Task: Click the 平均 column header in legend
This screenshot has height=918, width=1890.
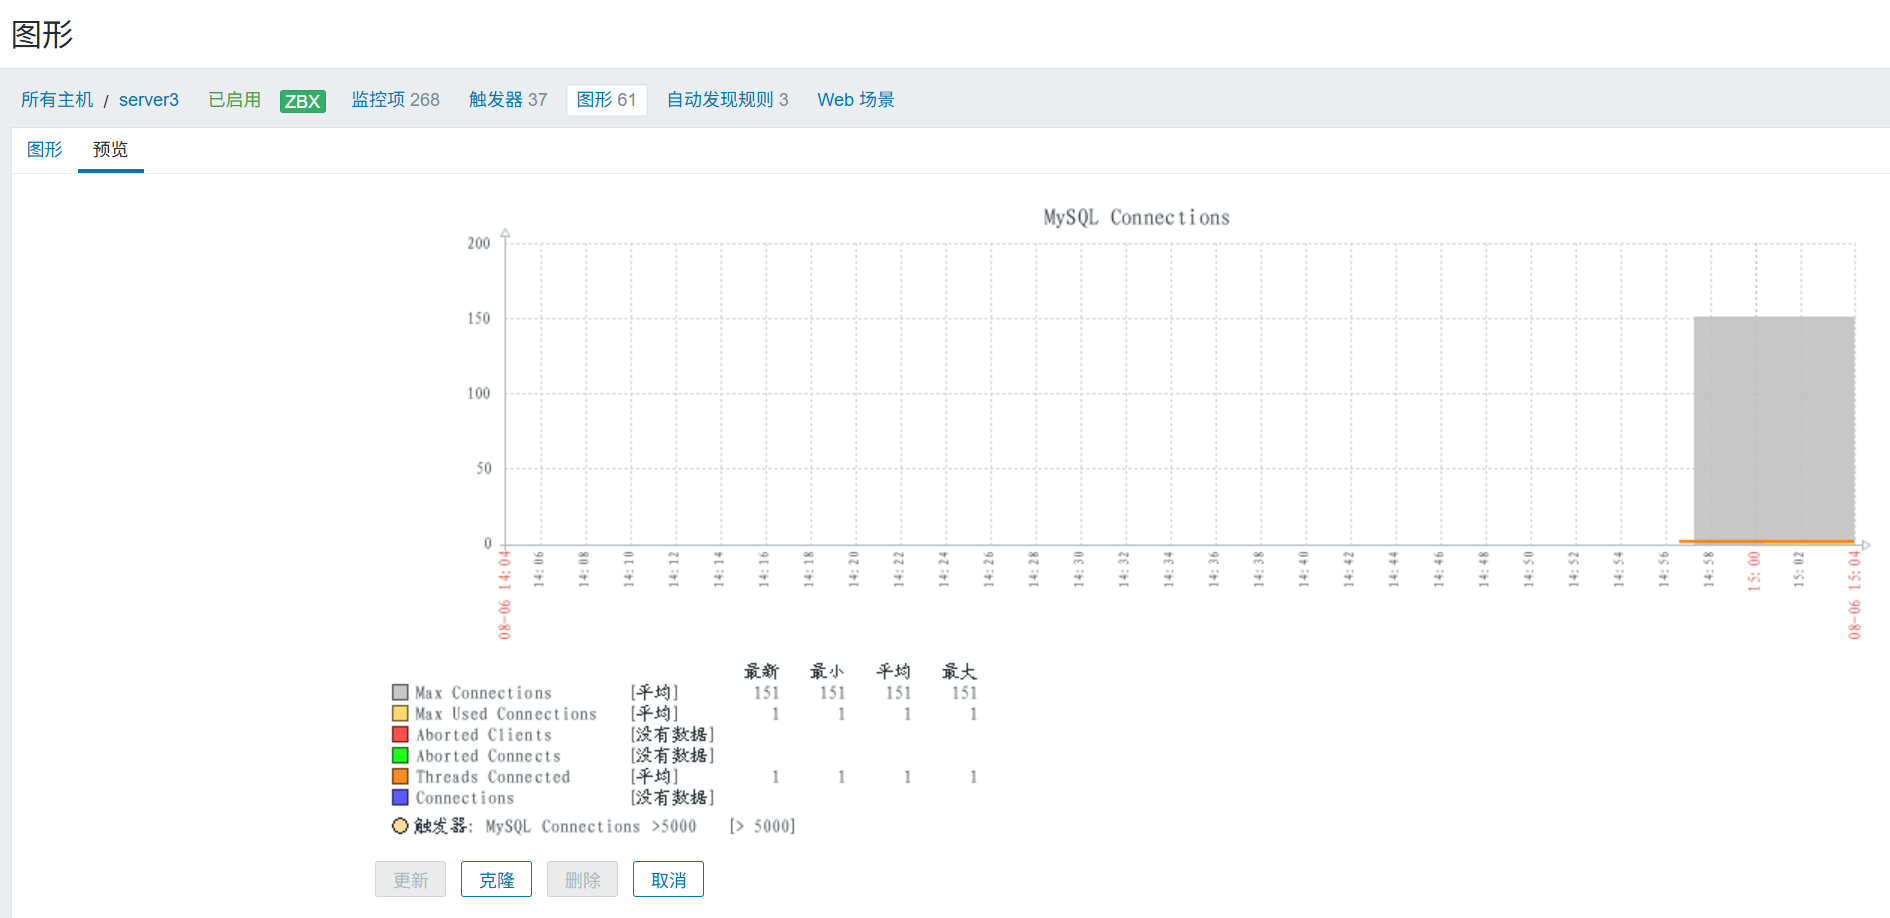Action: tap(893, 671)
